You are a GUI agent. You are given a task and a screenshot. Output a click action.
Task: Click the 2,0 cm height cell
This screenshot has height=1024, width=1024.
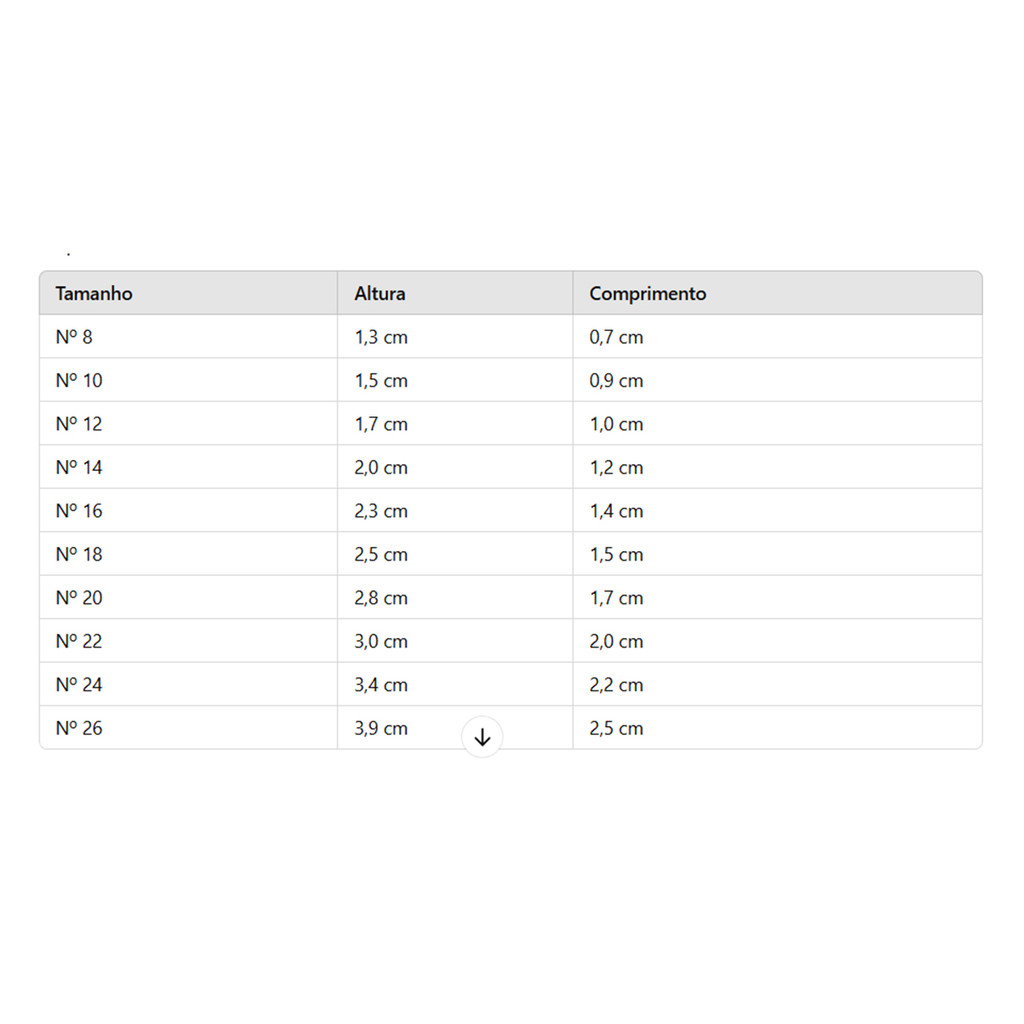coord(381,468)
